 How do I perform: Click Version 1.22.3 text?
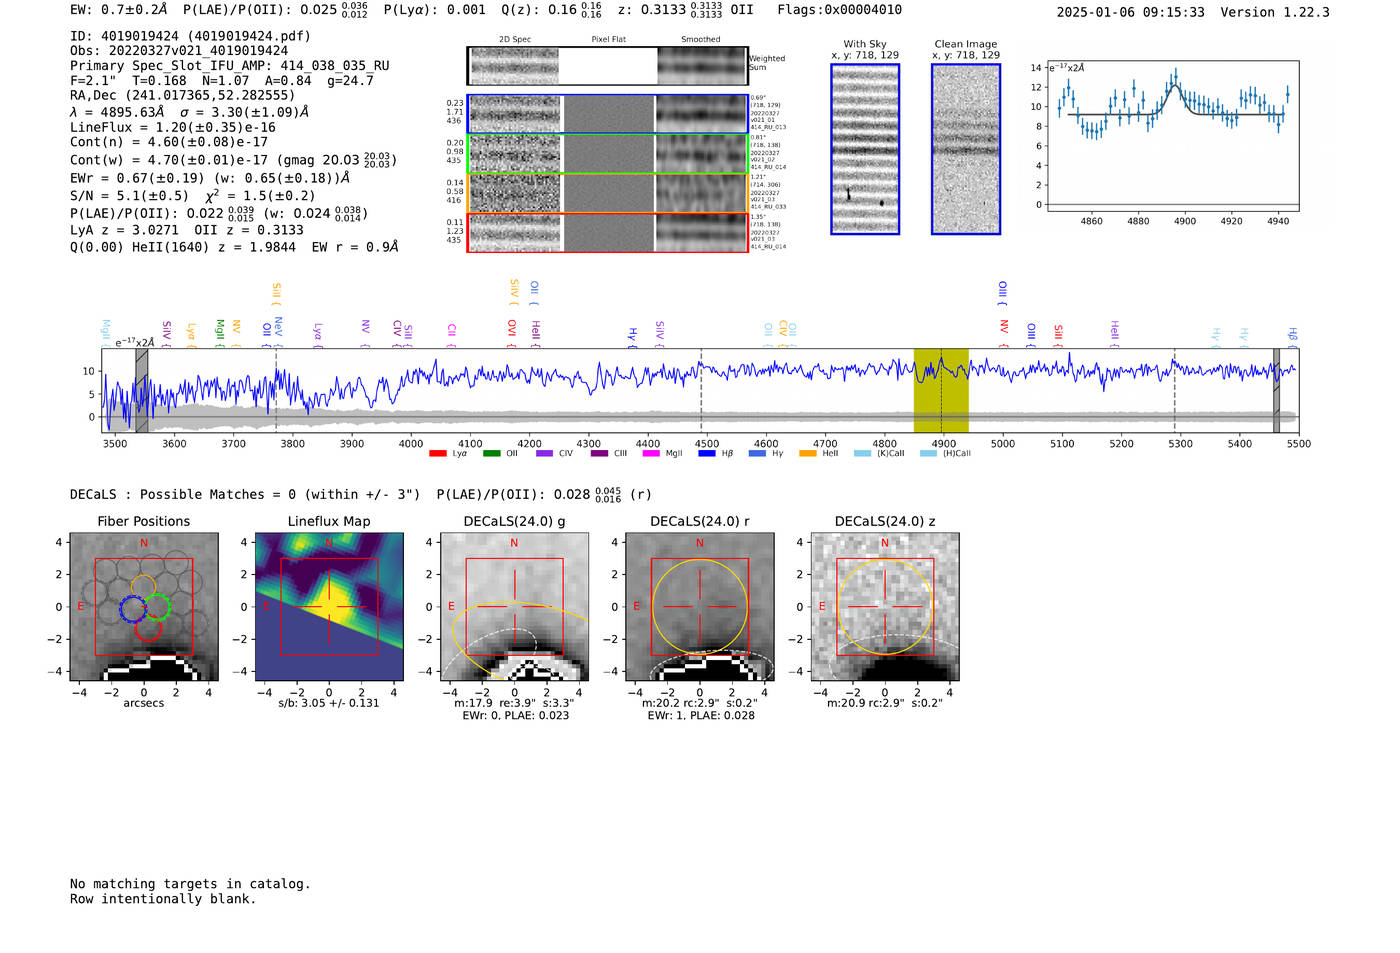(x=1275, y=13)
